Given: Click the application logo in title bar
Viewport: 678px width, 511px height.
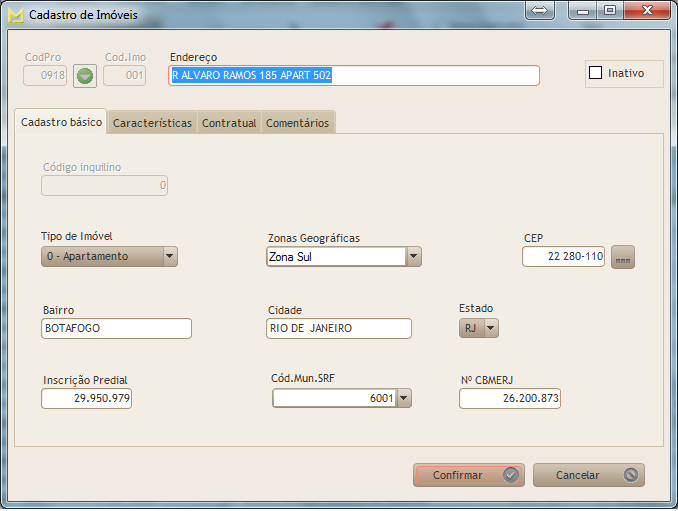Looking at the screenshot, I should click(x=15, y=15).
